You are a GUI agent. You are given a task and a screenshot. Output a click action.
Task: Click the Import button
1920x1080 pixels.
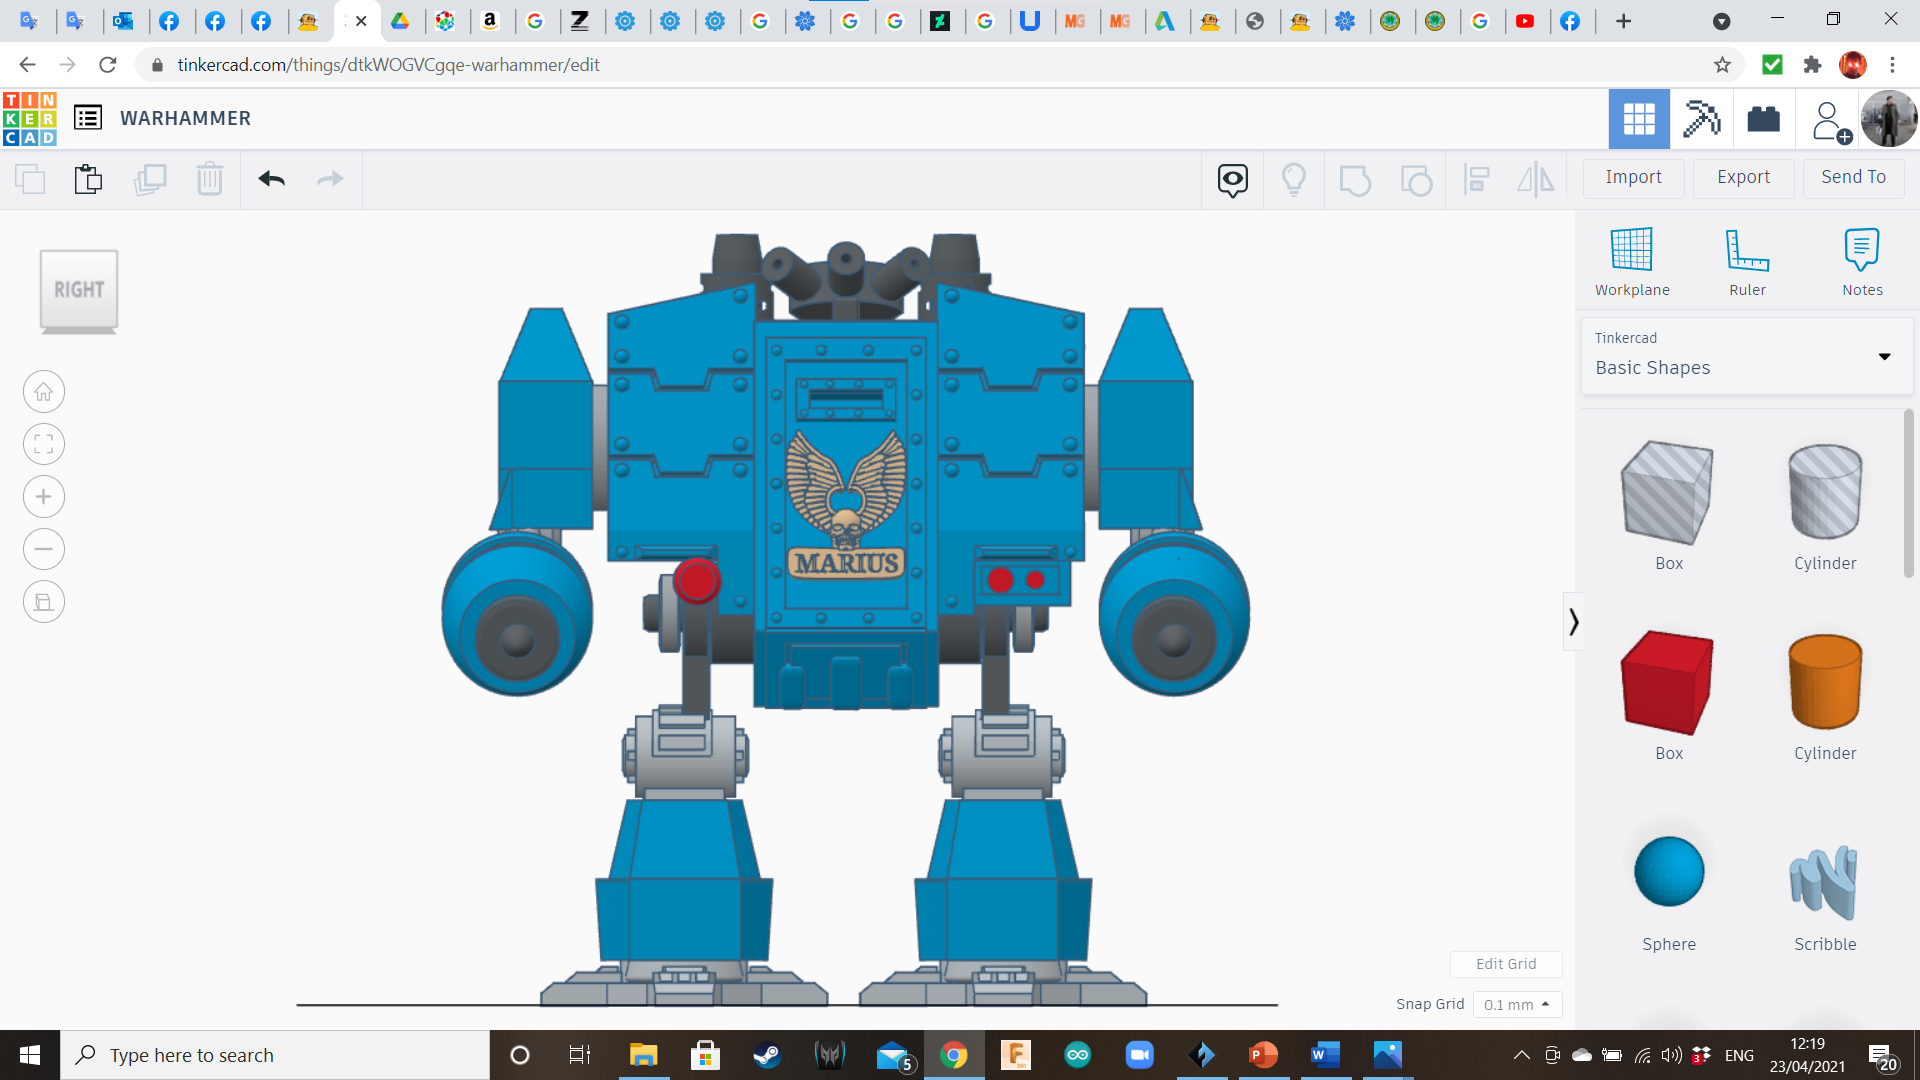pos(1633,177)
